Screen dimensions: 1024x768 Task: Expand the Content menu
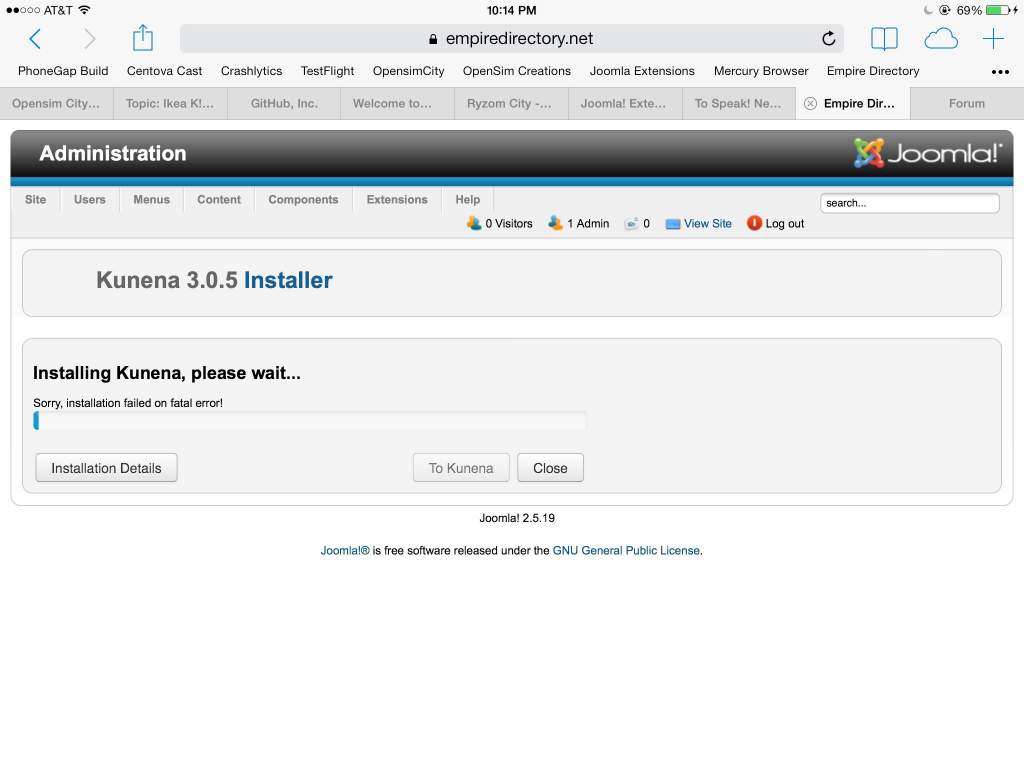(x=218, y=199)
